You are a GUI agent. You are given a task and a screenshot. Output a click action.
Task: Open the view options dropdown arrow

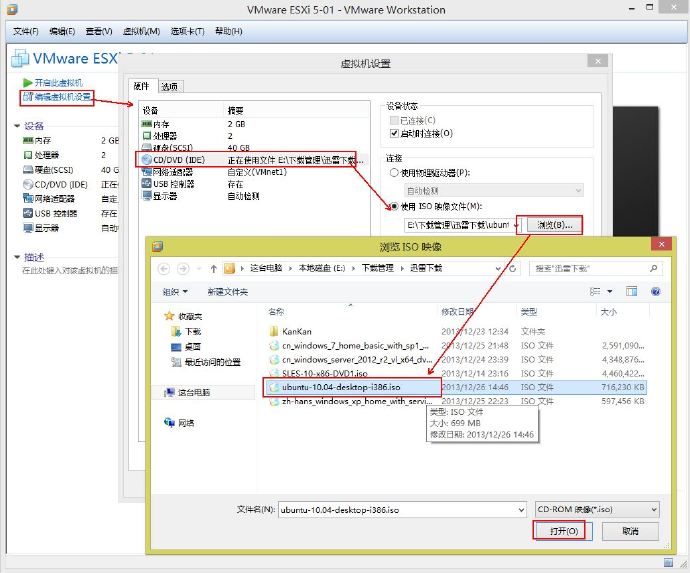(610, 291)
